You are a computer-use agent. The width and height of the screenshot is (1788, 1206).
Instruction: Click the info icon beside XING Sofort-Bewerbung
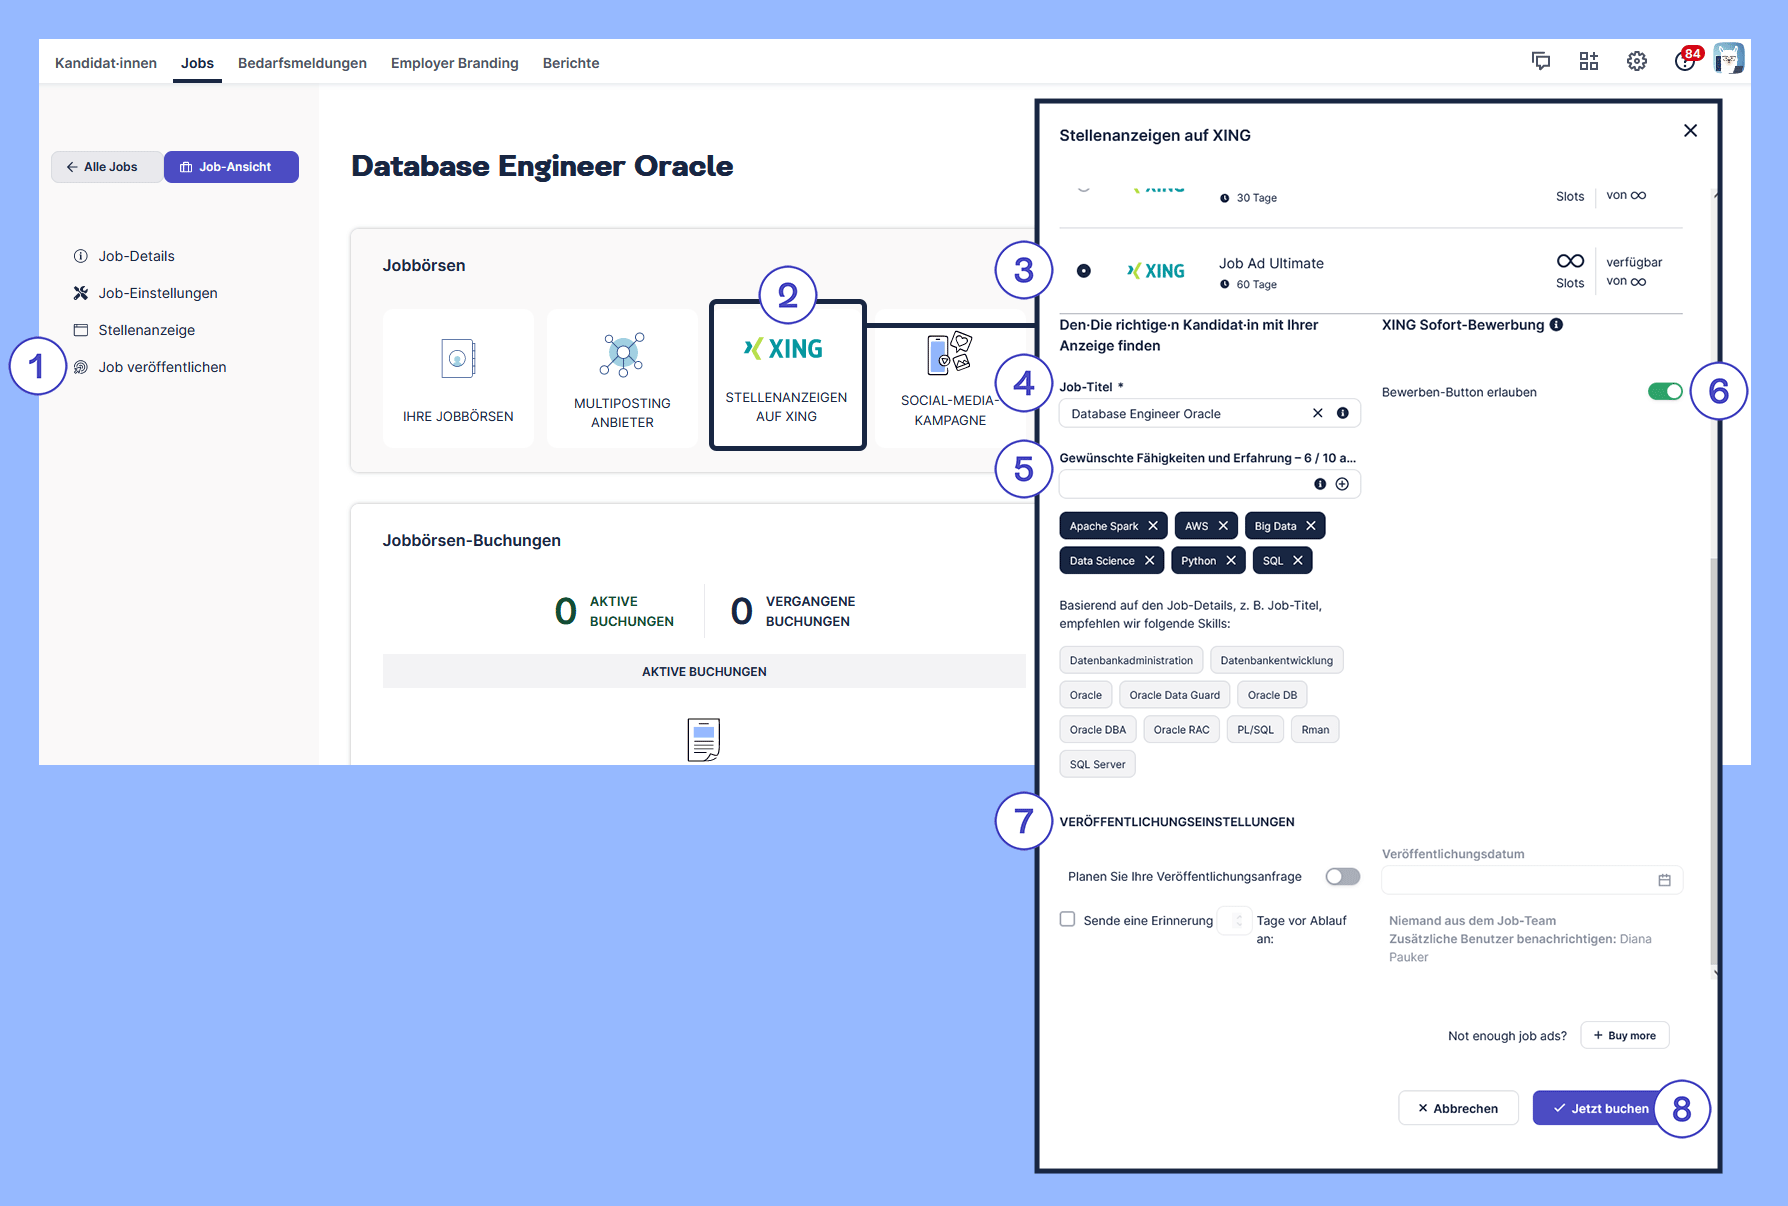(1556, 325)
